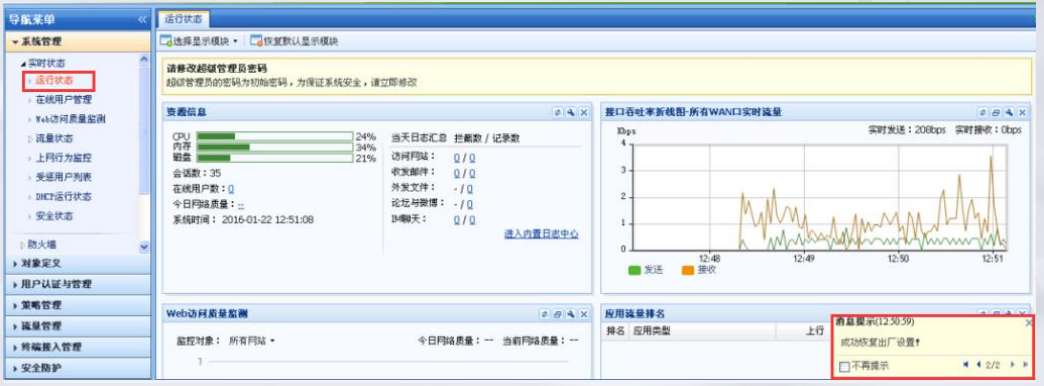Image resolution: width=1044 pixels, height=386 pixels.
Task: Close the 消息提示 notification popup
Action: click(1029, 322)
